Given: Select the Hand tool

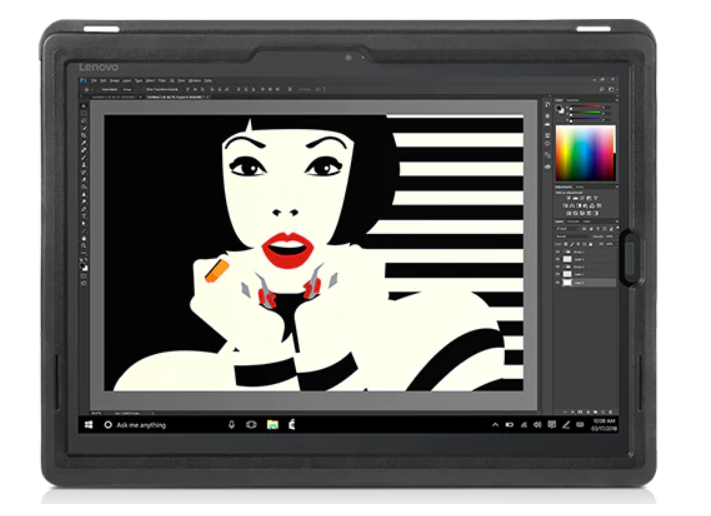Looking at the screenshot, I should pyautogui.click(x=84, y=237).
